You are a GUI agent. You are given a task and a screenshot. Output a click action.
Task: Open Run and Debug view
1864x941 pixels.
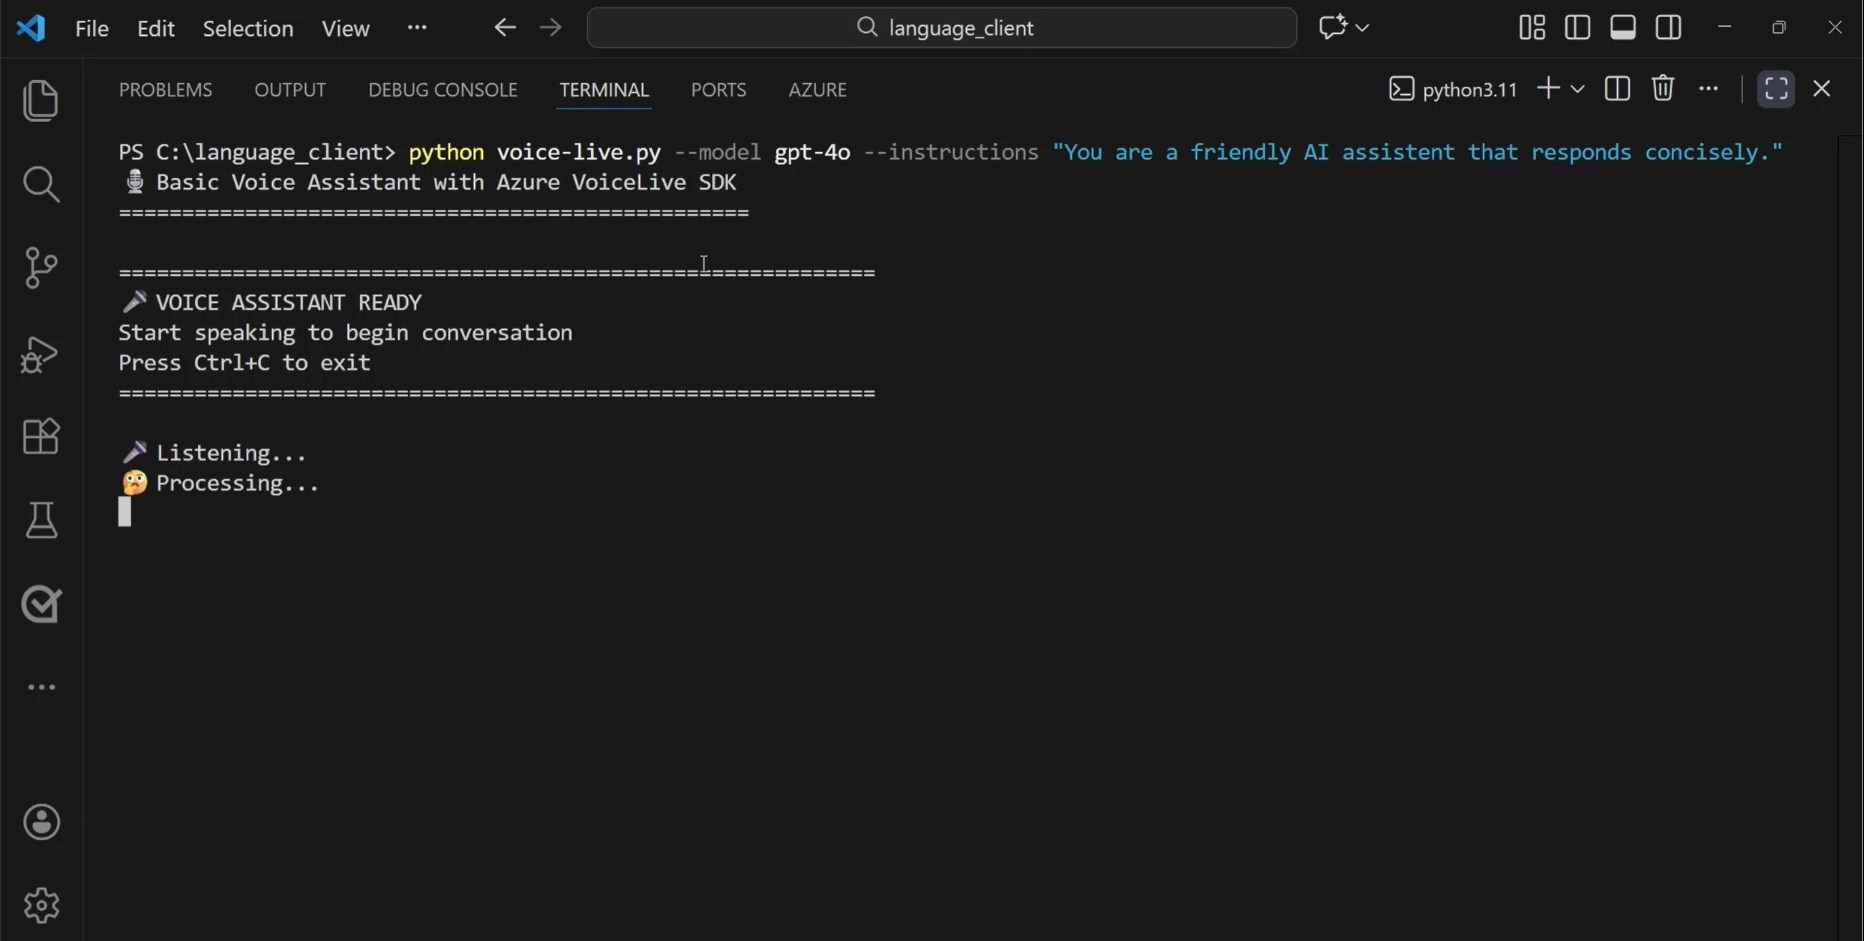[41, 354]
